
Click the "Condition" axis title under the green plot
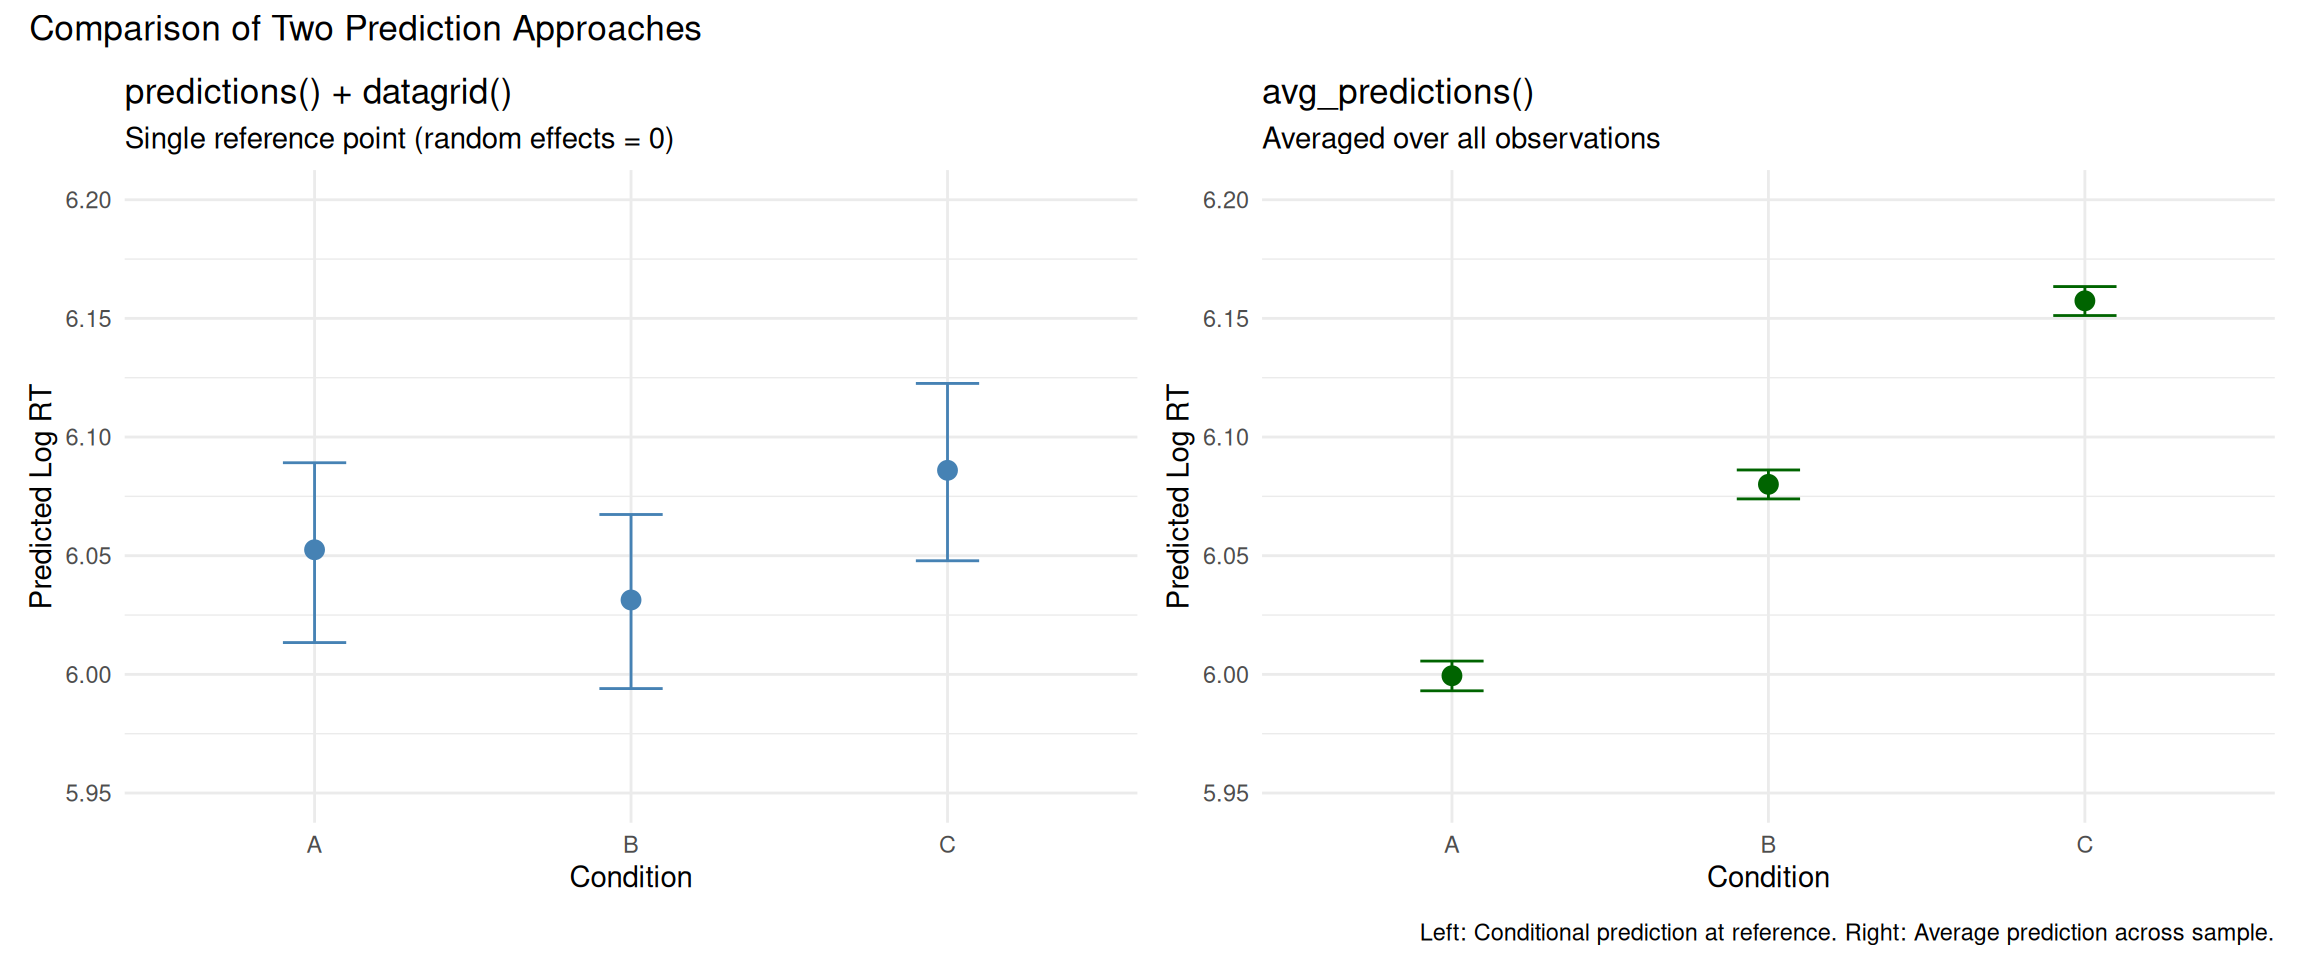[x=1768, y=877]
